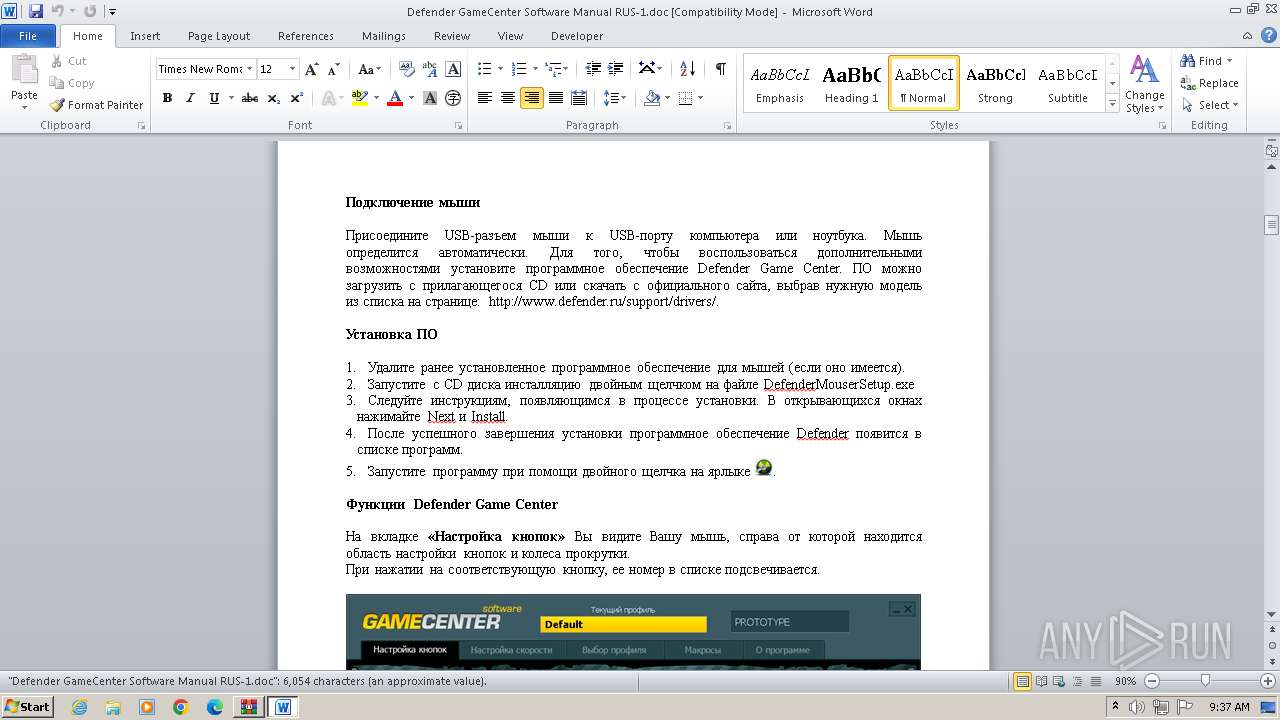Screen dimensions: 1280x720
Task: Open the Select dropdown in Editing
Action: 1209,105
